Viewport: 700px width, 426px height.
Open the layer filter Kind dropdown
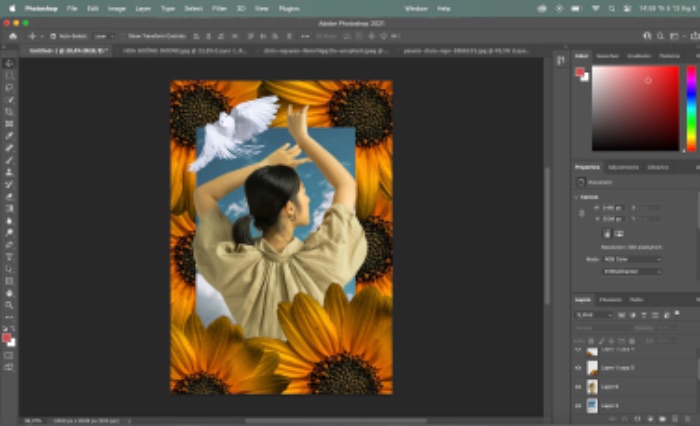tap(594, 315)
